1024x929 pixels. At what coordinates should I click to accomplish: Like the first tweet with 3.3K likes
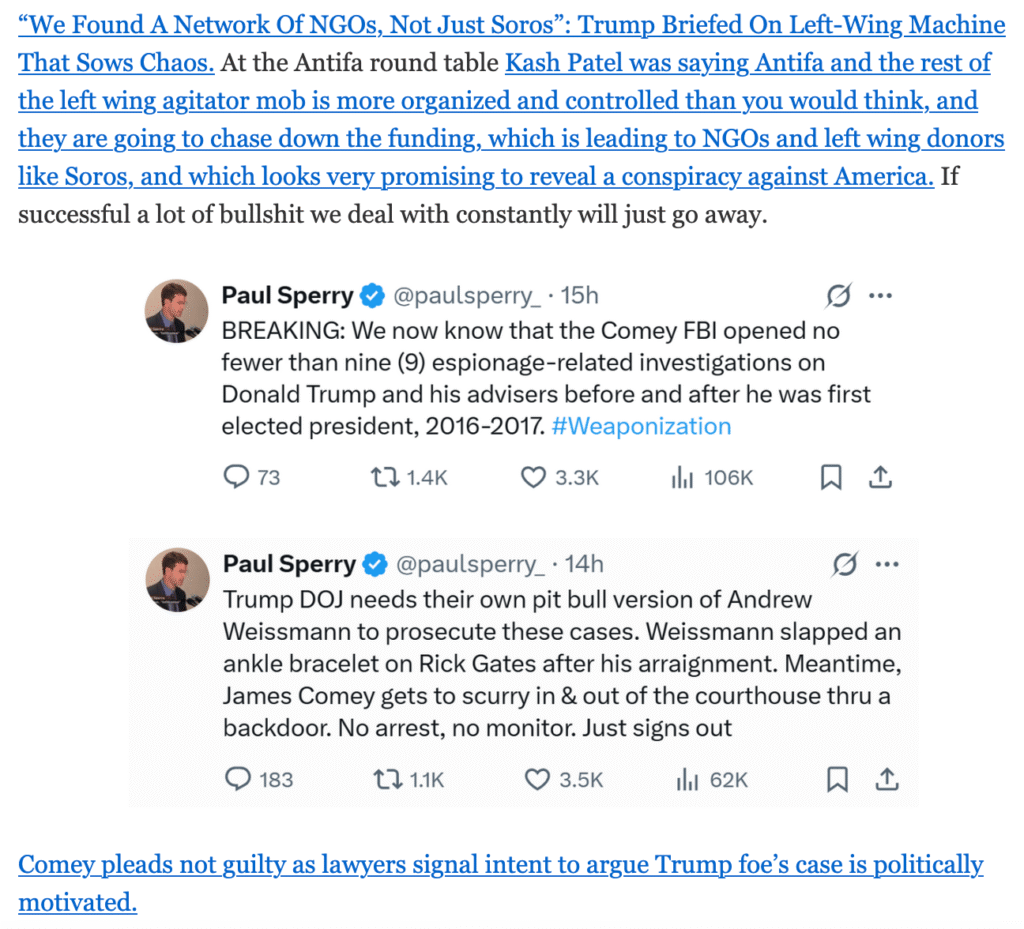point(534,478)
